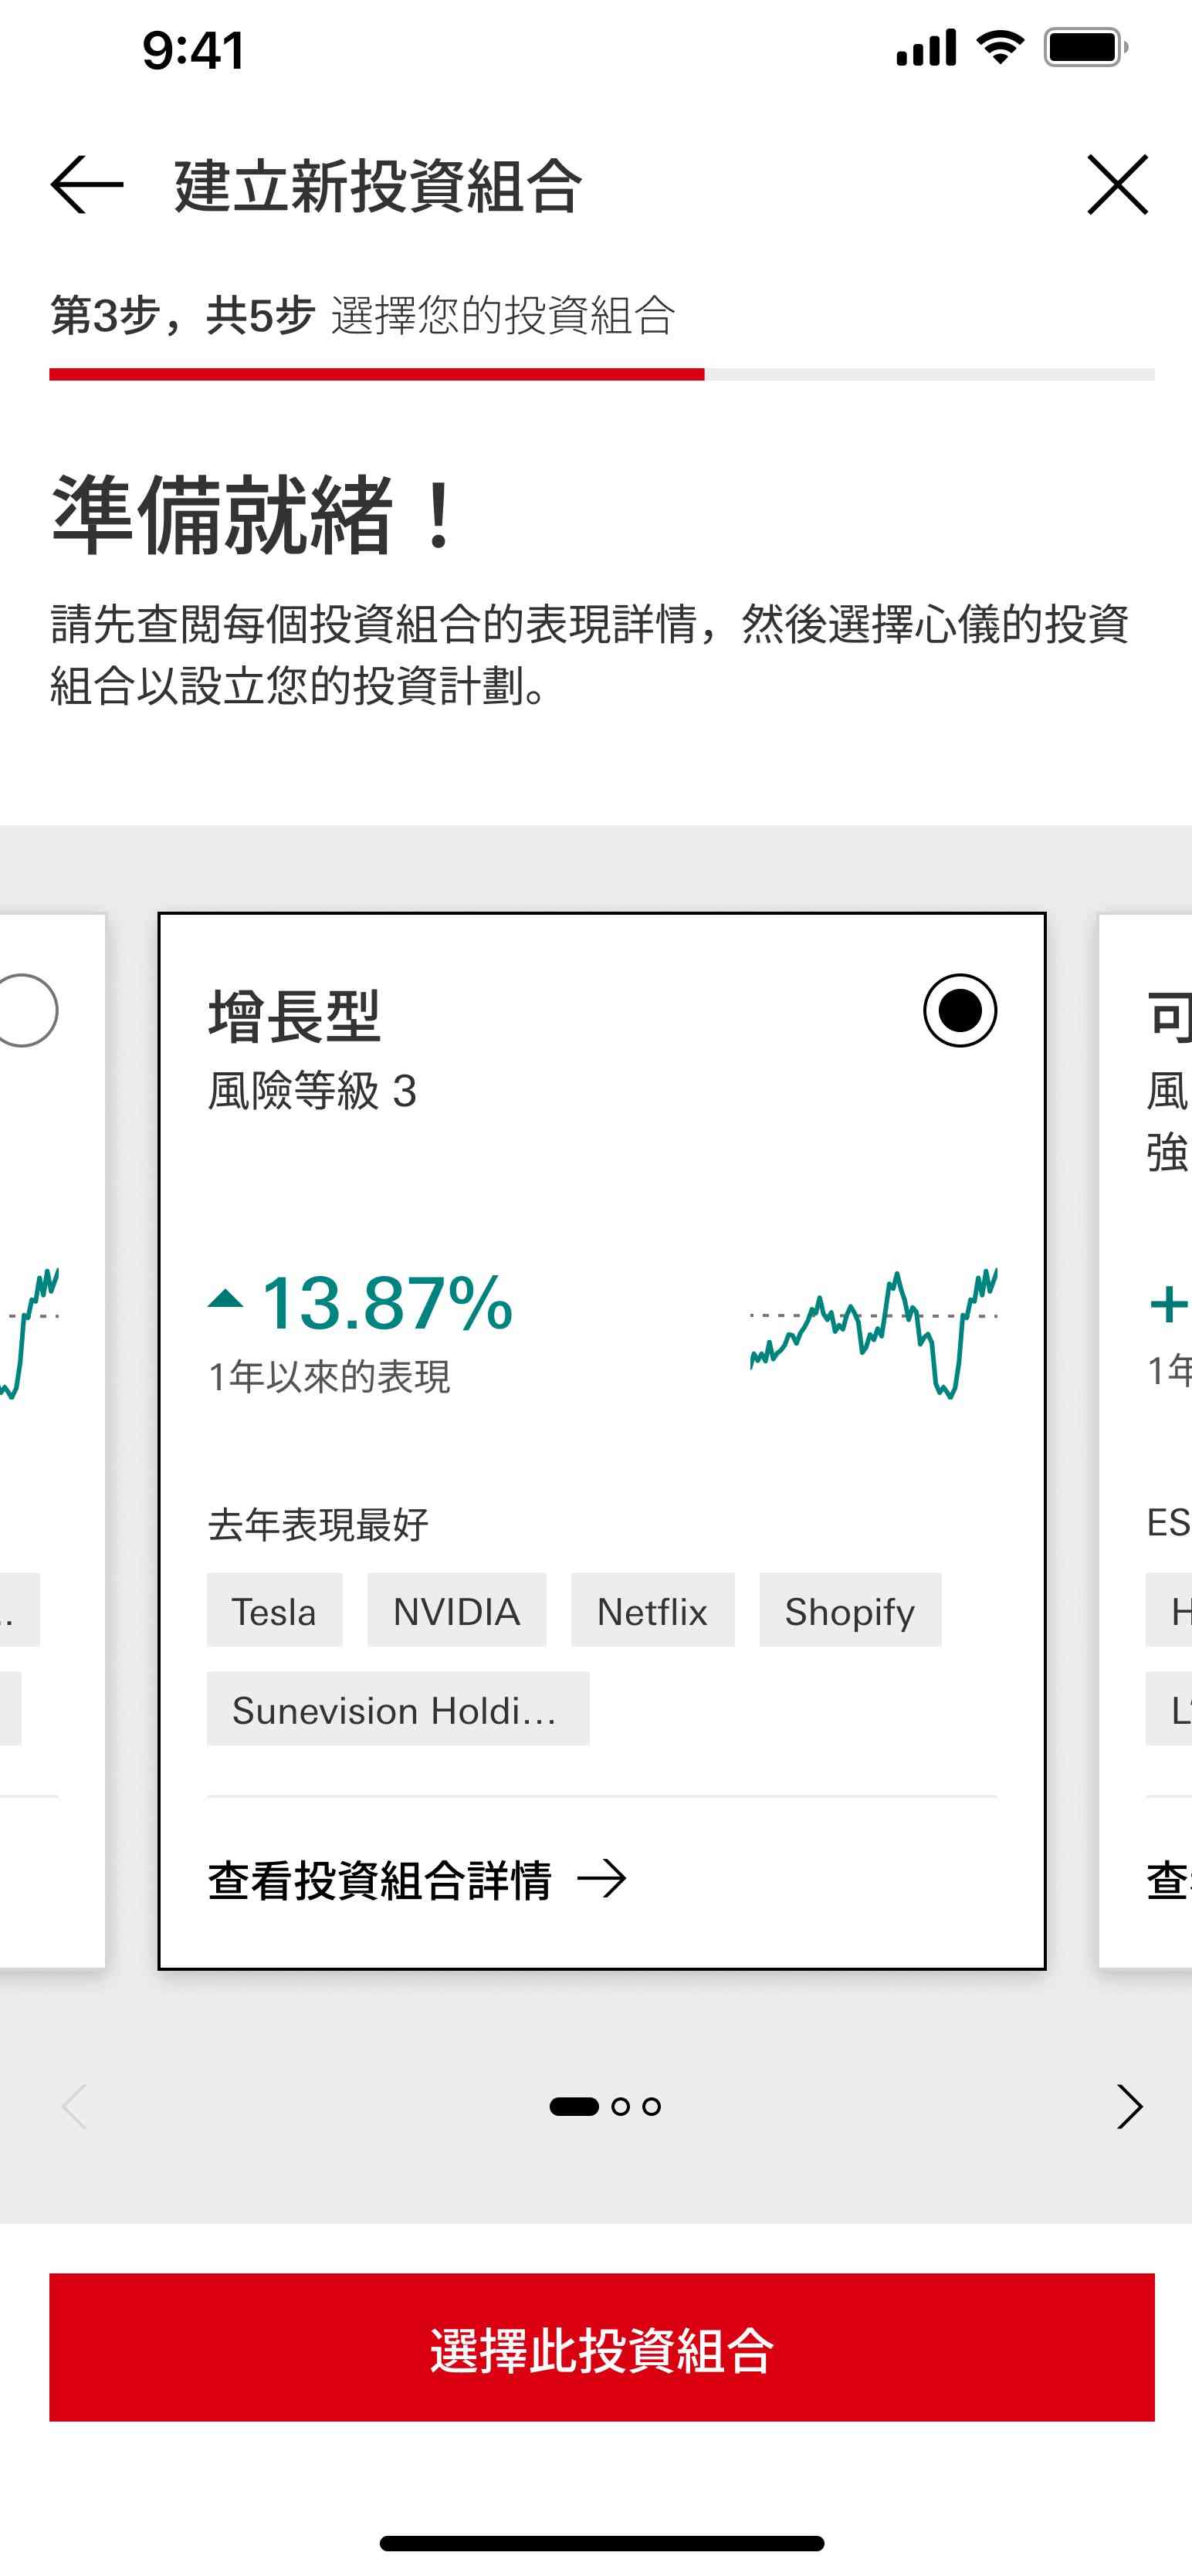Go to previous portfolio card with left chevron
1192x2576 pixels.
[x=74, y=2106]
